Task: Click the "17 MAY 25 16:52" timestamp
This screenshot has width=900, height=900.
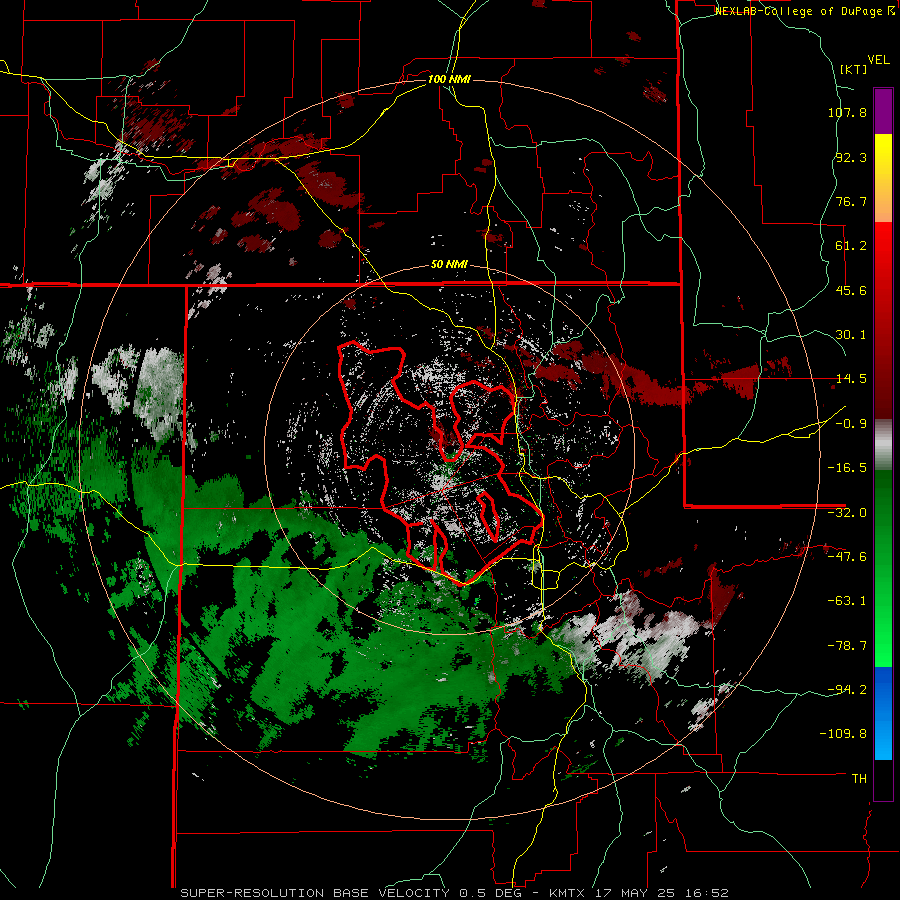Action: click(x=660, y=893)
